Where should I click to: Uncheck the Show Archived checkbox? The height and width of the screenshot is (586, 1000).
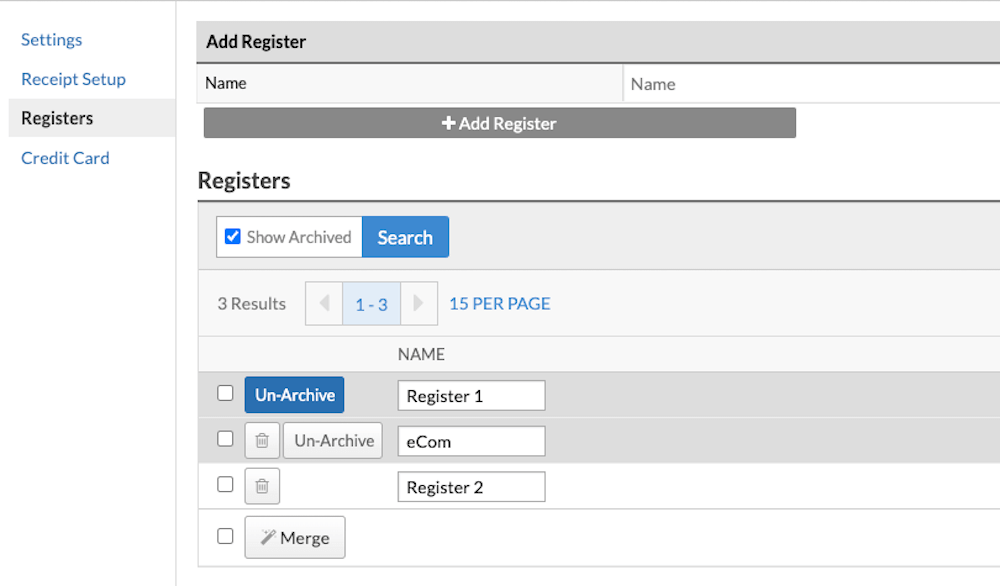(x=233, y=237)
